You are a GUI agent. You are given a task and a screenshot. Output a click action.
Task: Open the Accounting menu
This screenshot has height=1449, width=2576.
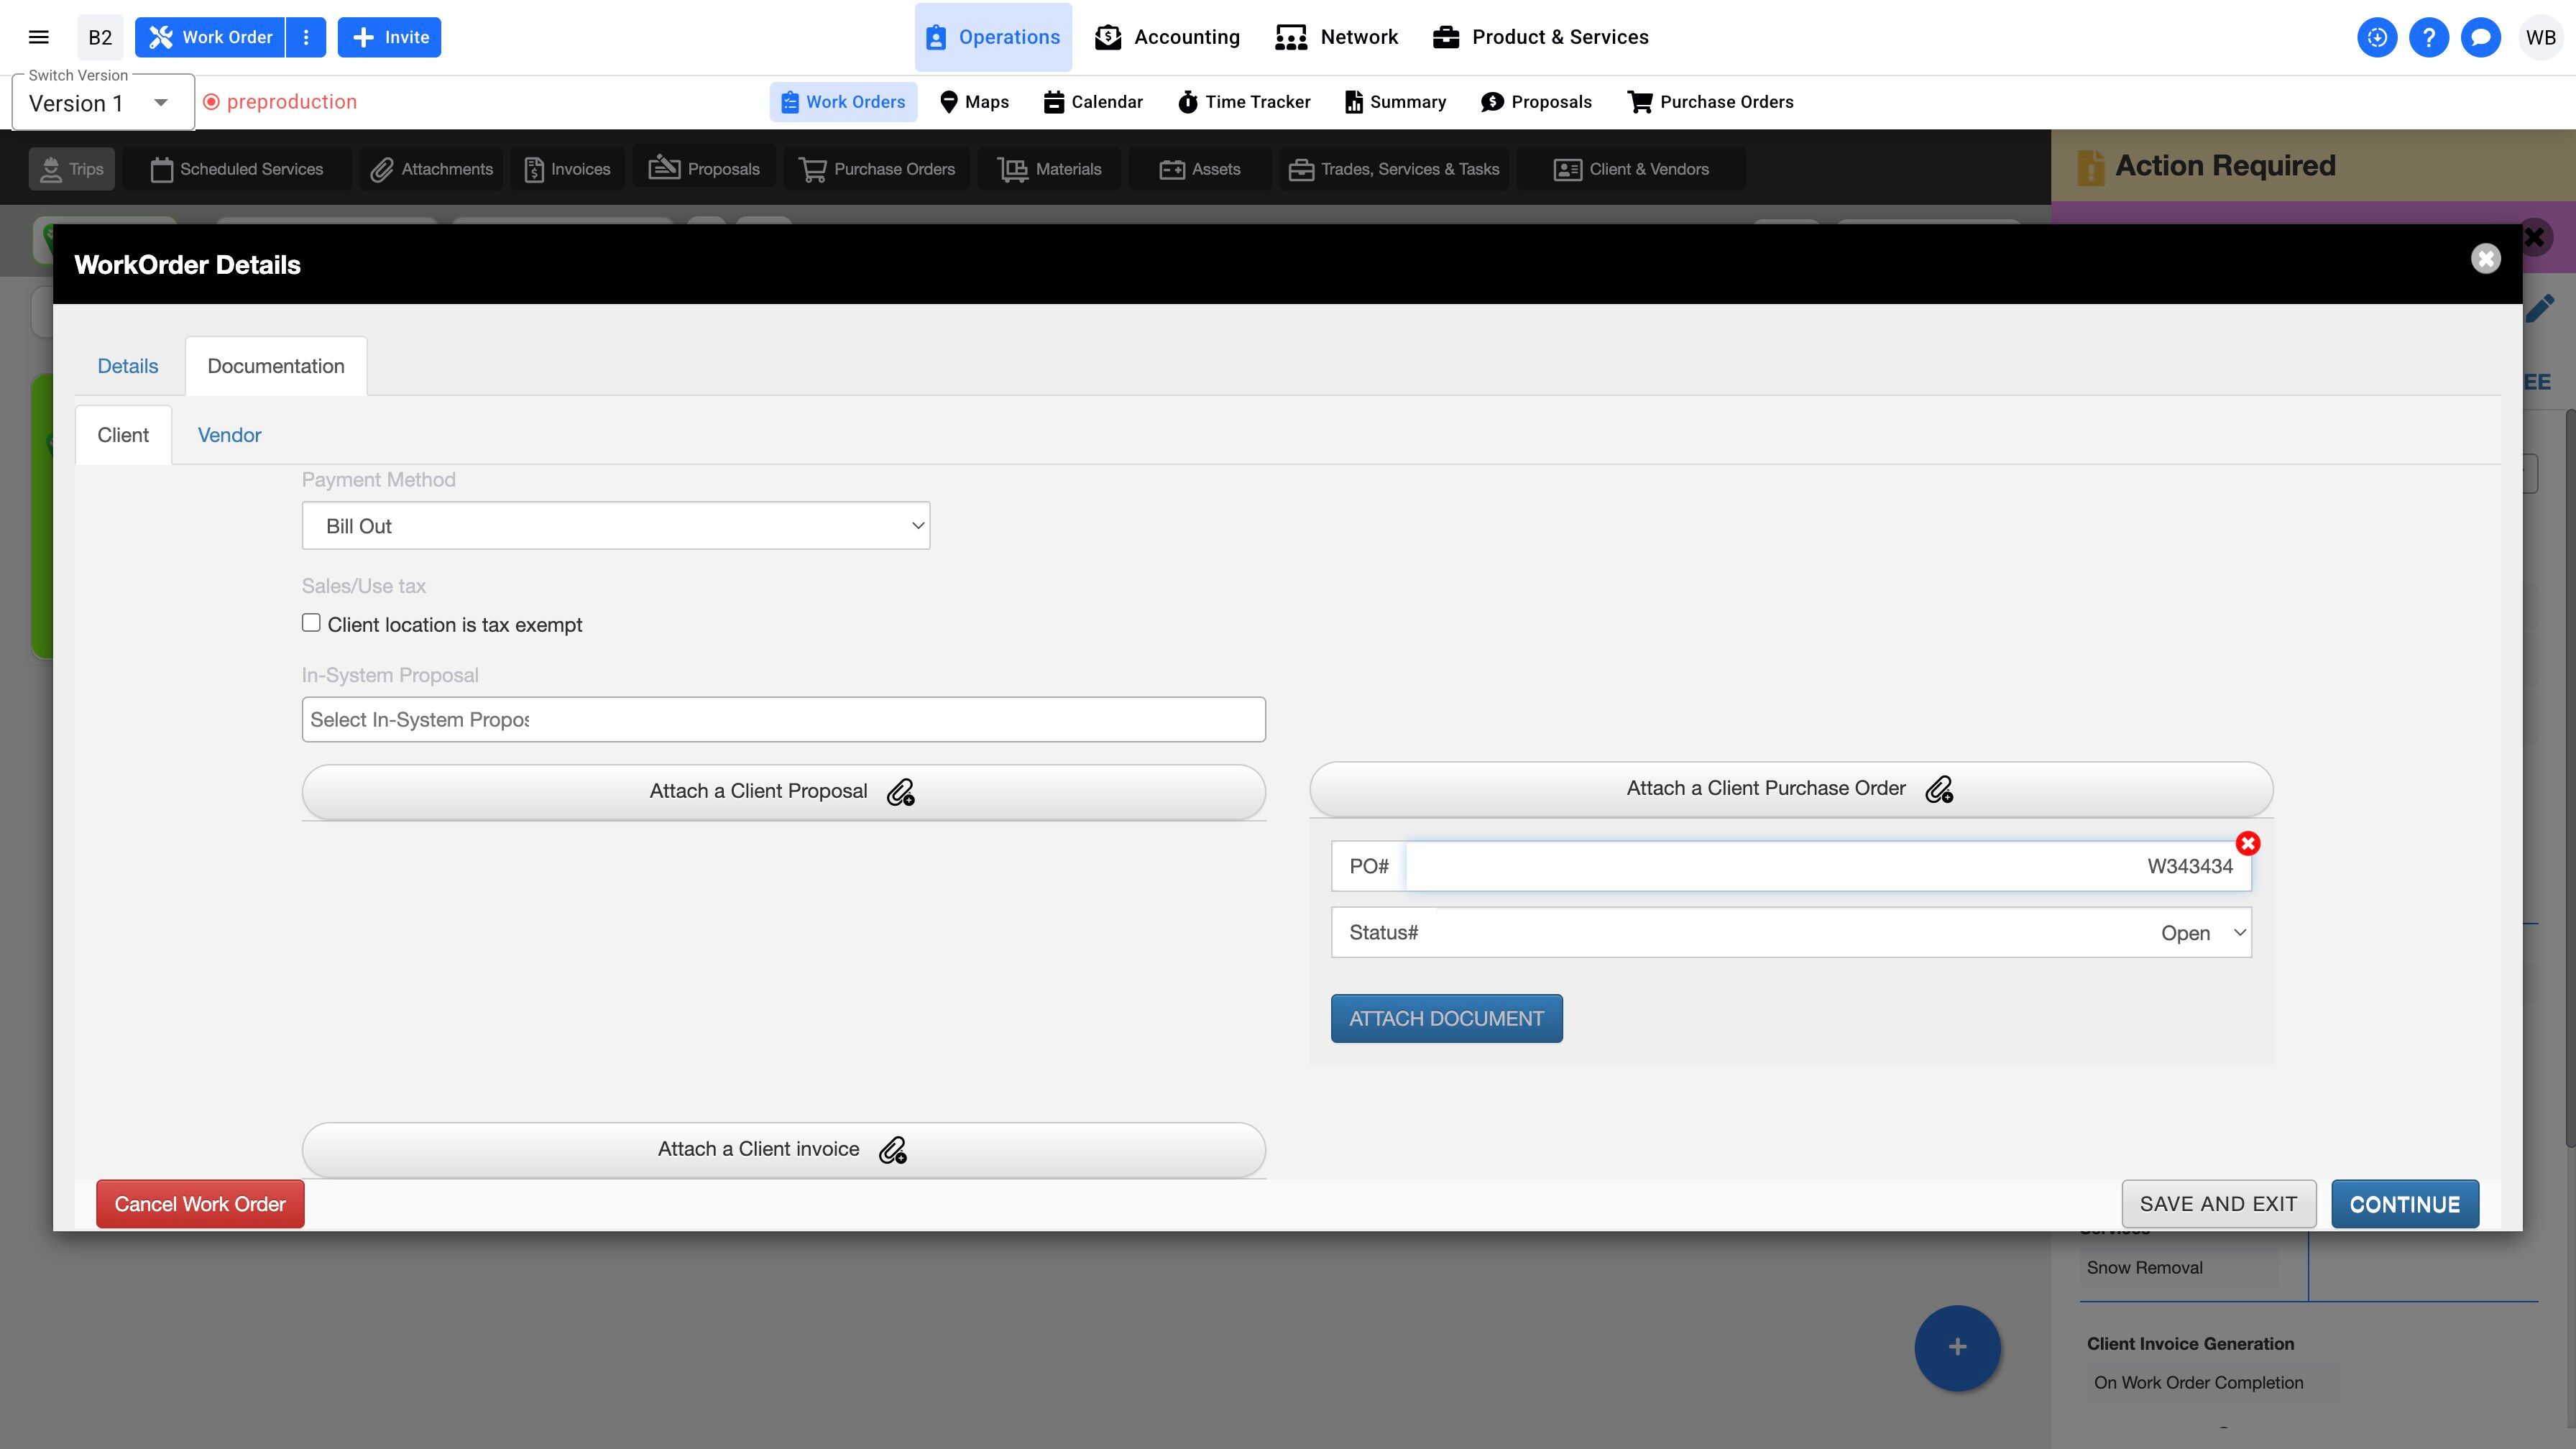tap(1167, 37)
